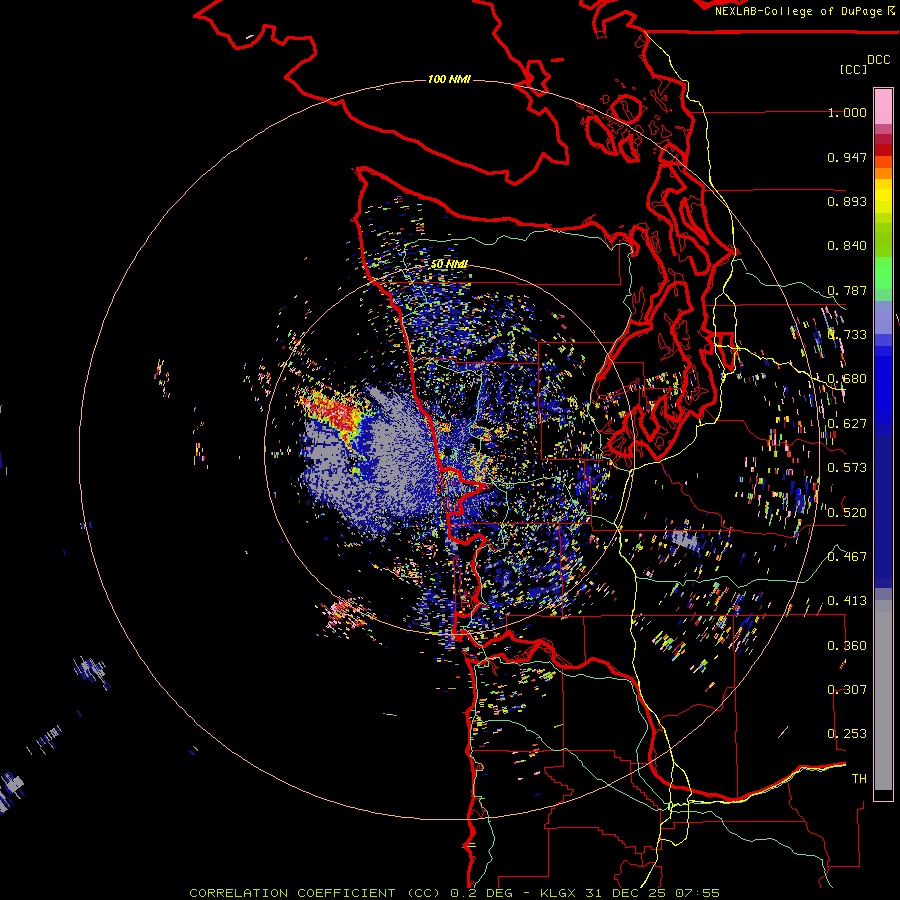This screenshot has height=900, width=900.
Task: Click the 0.787 scale label
Action: click(847, 290)
